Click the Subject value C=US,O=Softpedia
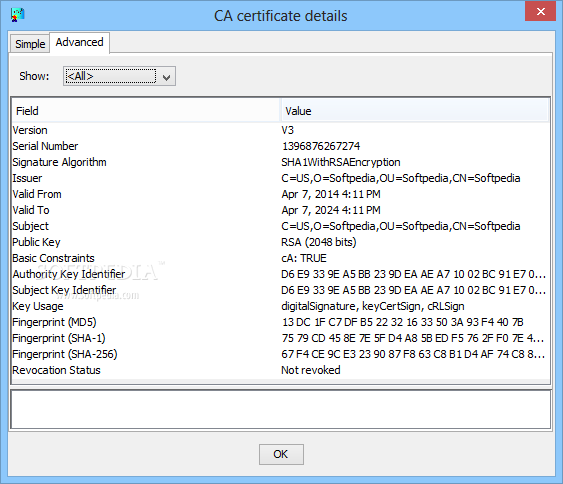Image resolution: width=563 pixels, height=484 pixels. tap(401, 226)
